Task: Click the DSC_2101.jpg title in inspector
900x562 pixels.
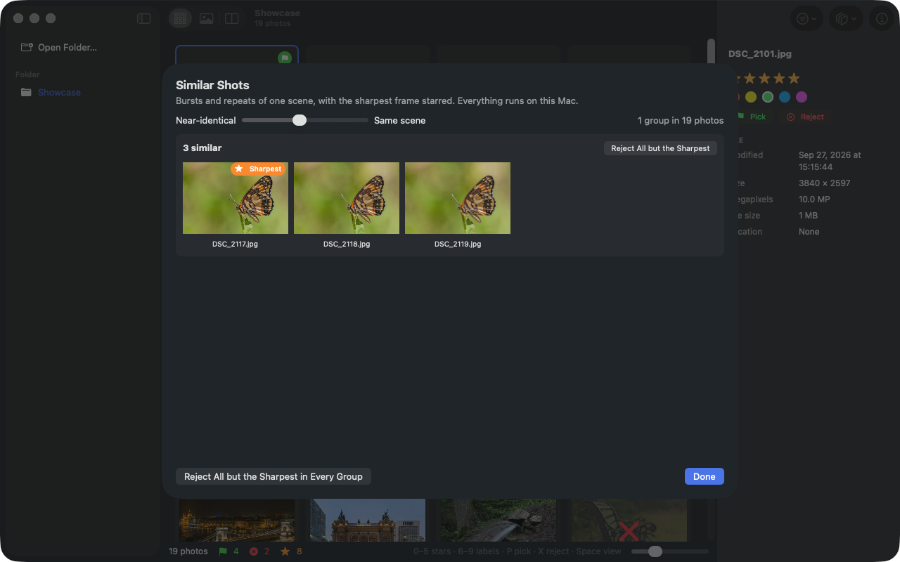Action: pos(759,54)
